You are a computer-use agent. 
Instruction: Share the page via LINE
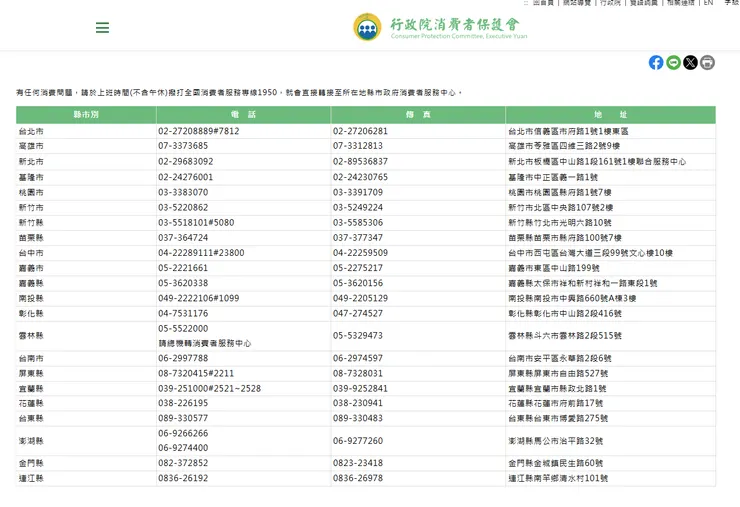point(673,62)
